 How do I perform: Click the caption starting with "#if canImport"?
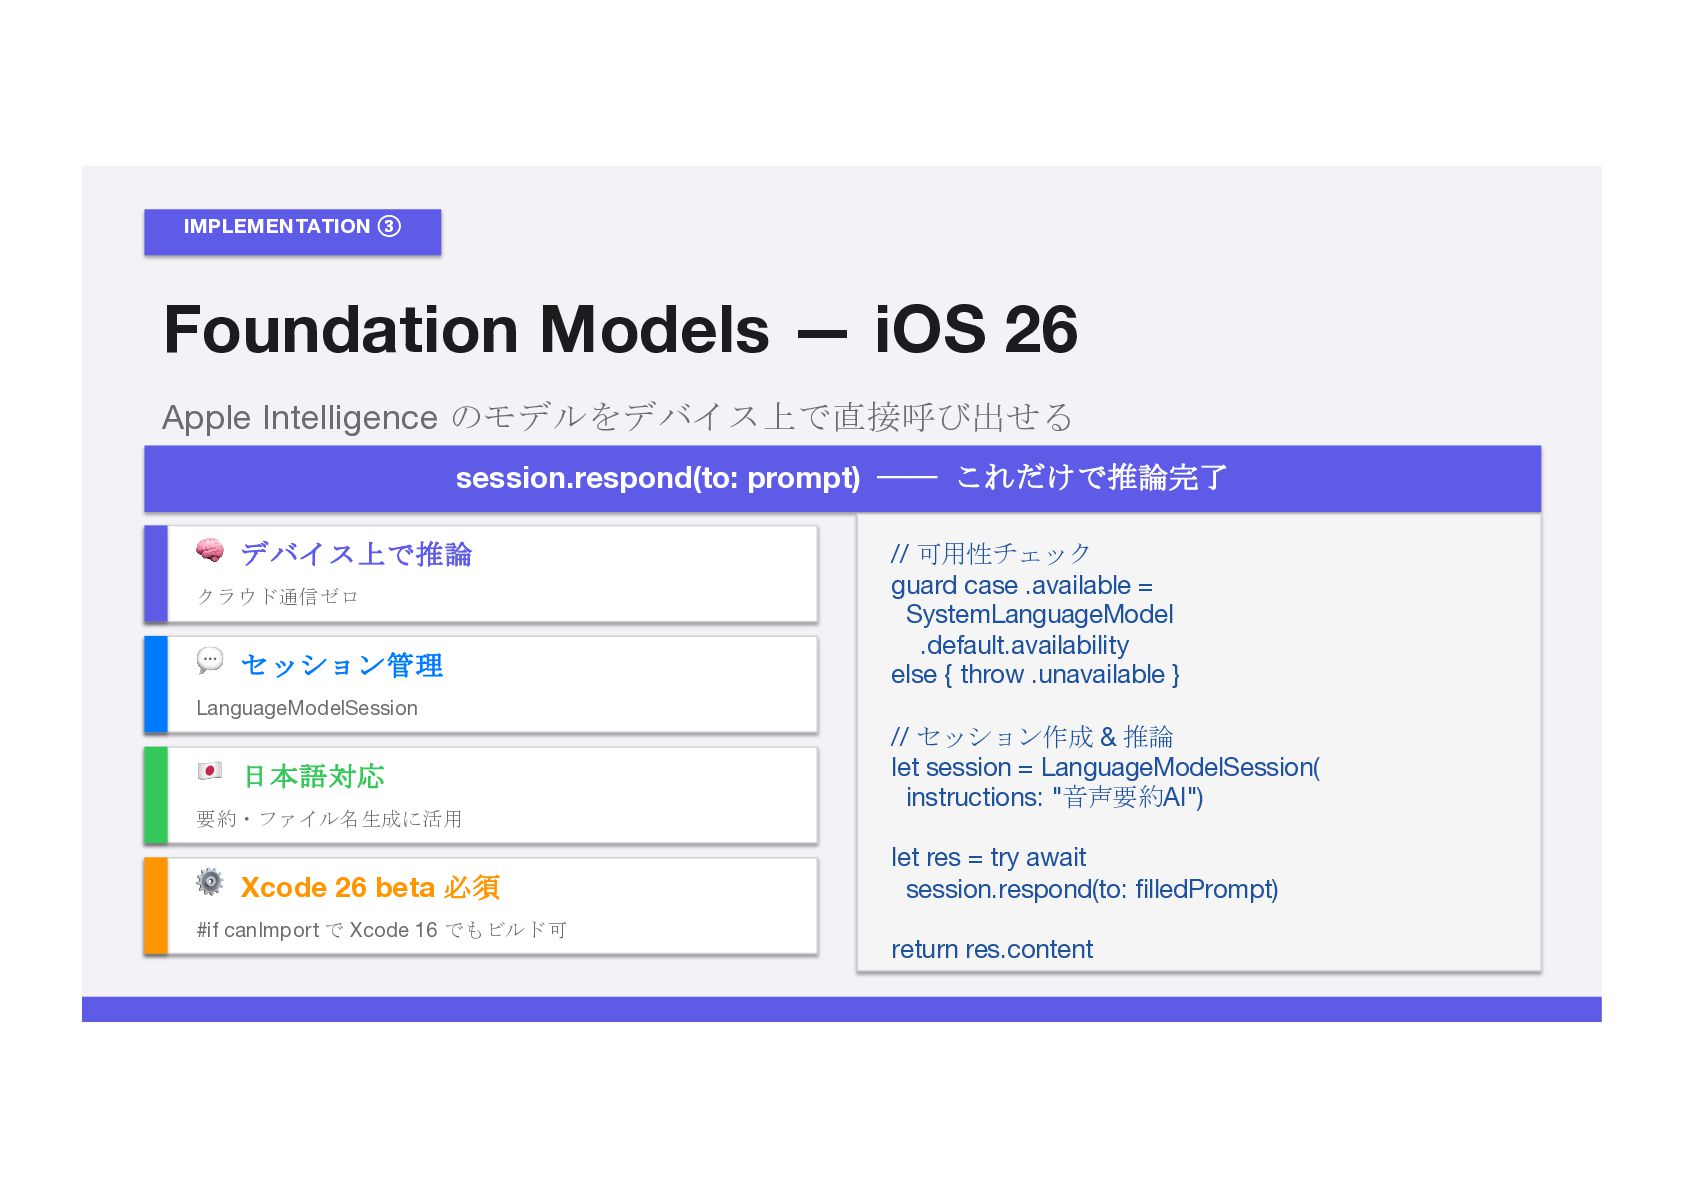381,930
